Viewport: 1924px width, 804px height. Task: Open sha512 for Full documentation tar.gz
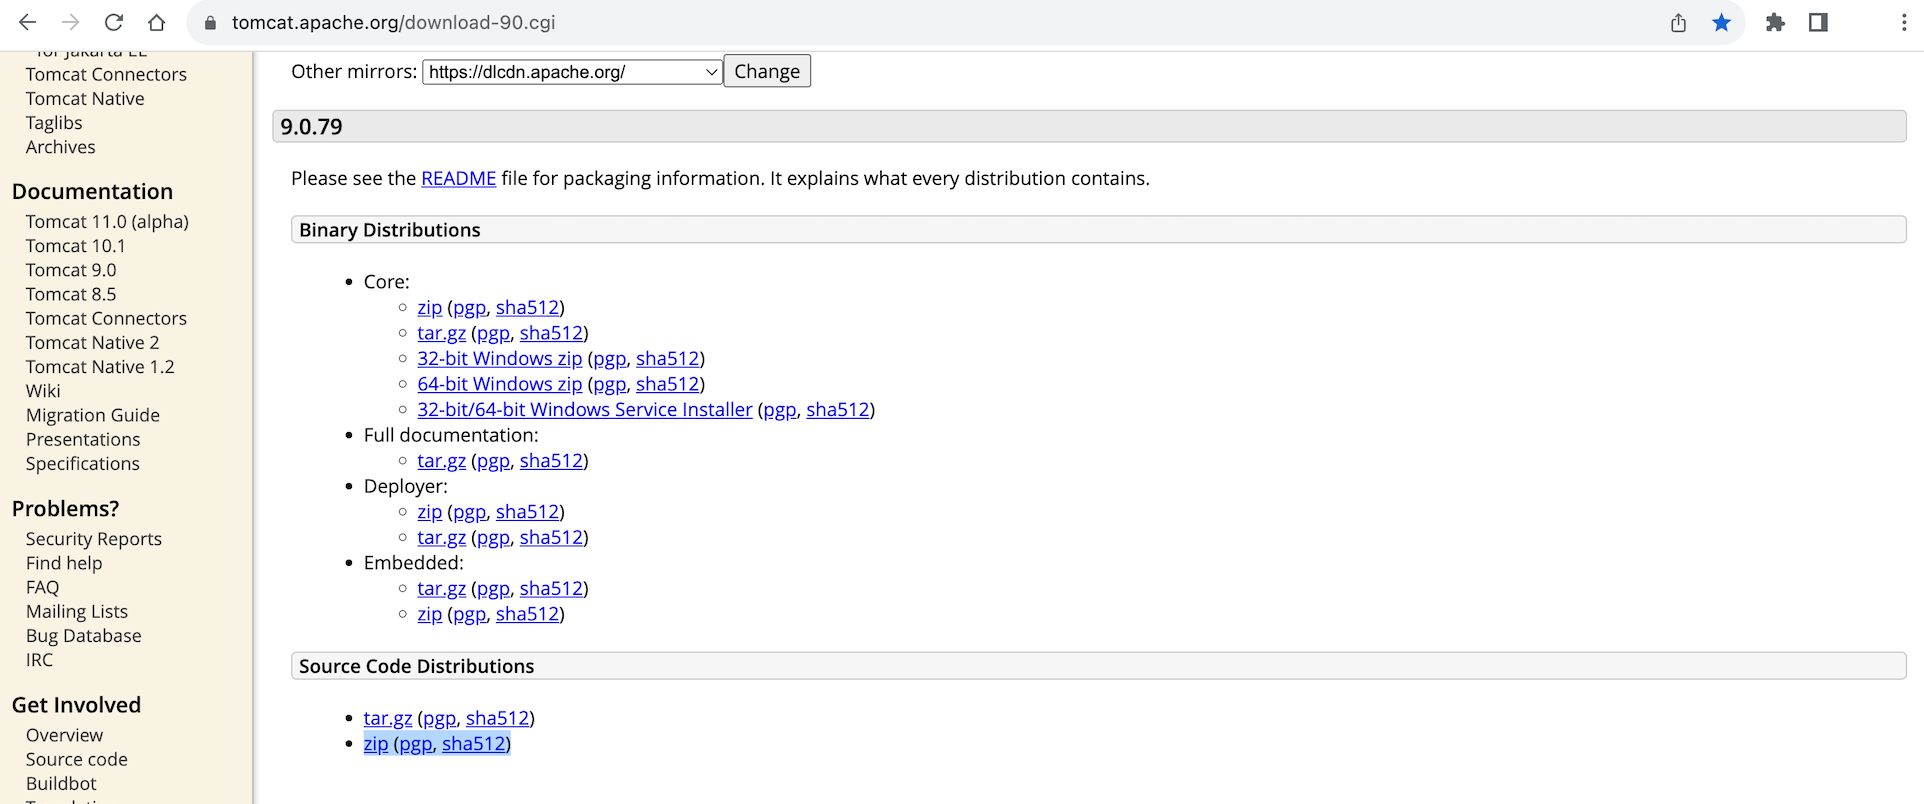click(551, 461)
